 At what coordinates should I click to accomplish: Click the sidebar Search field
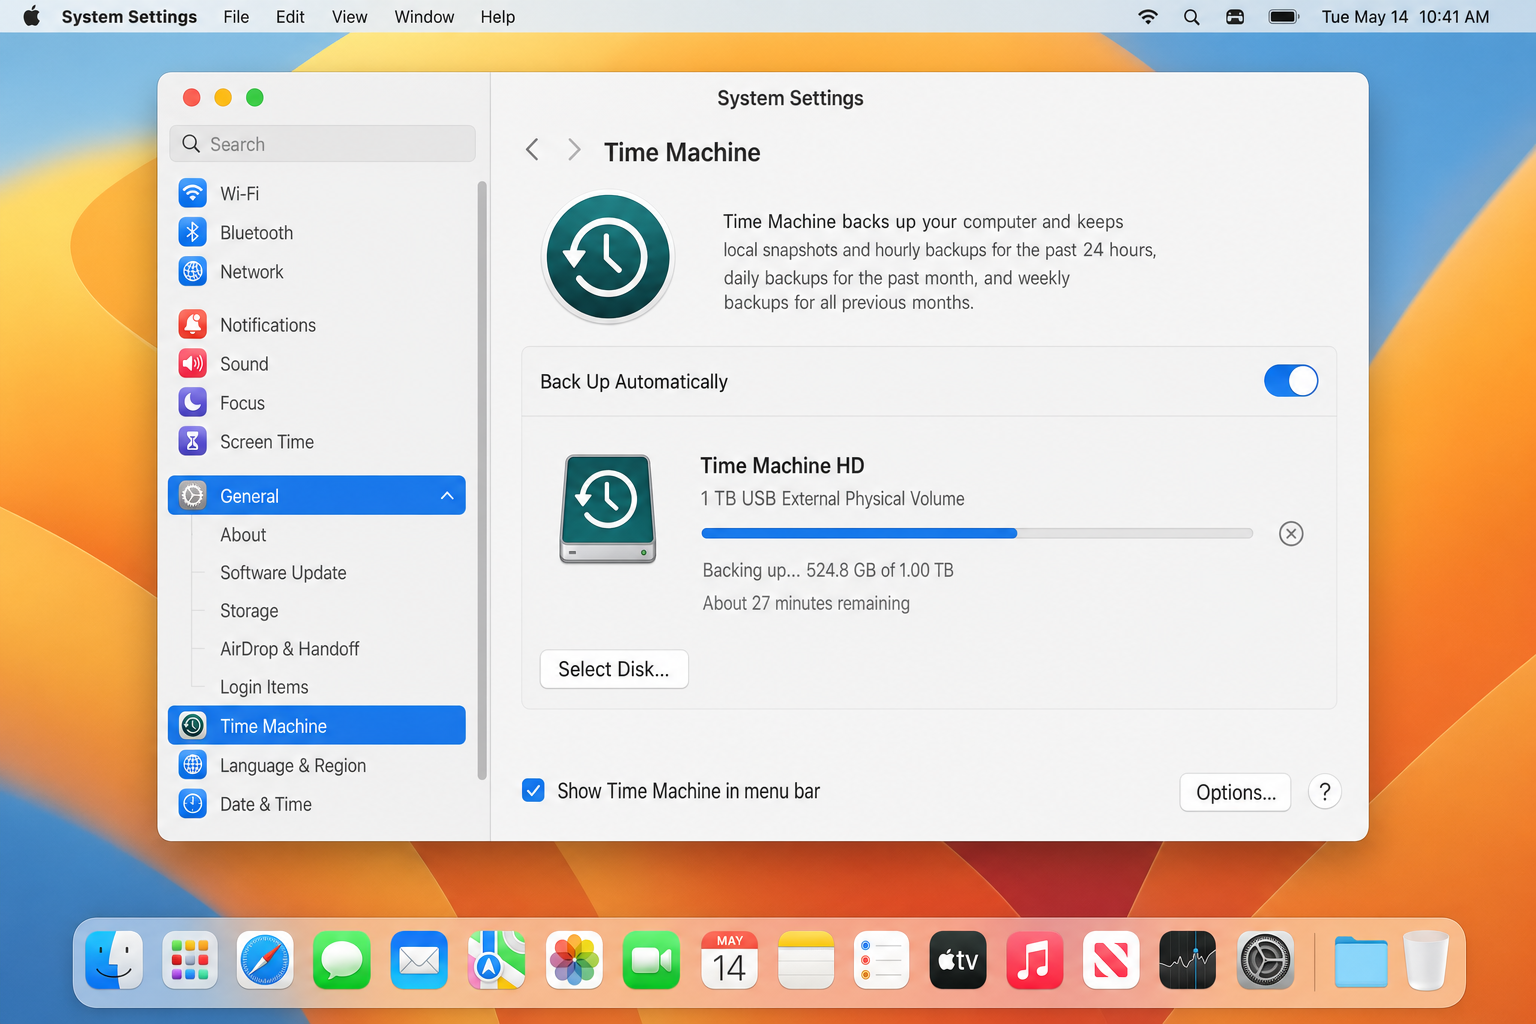tap(323, 144)
